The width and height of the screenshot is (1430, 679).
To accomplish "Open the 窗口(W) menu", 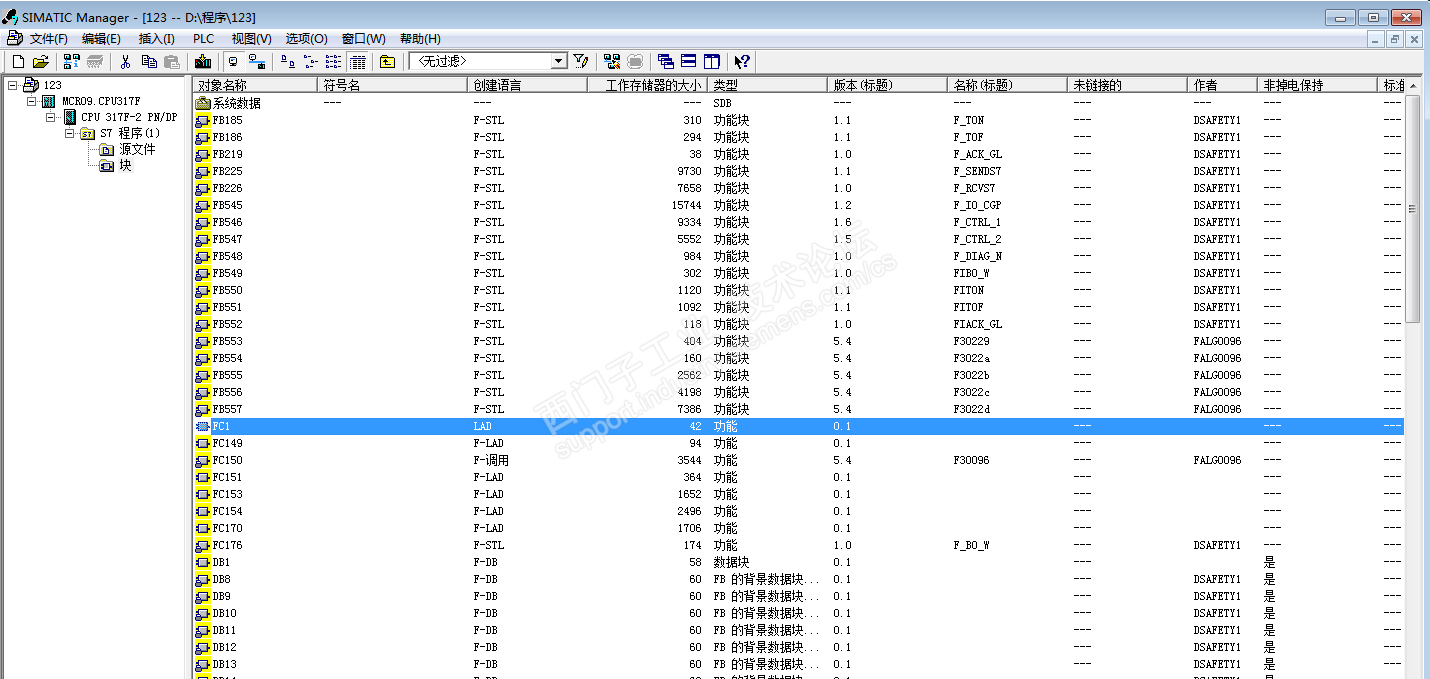I will [x=363, y=38].
